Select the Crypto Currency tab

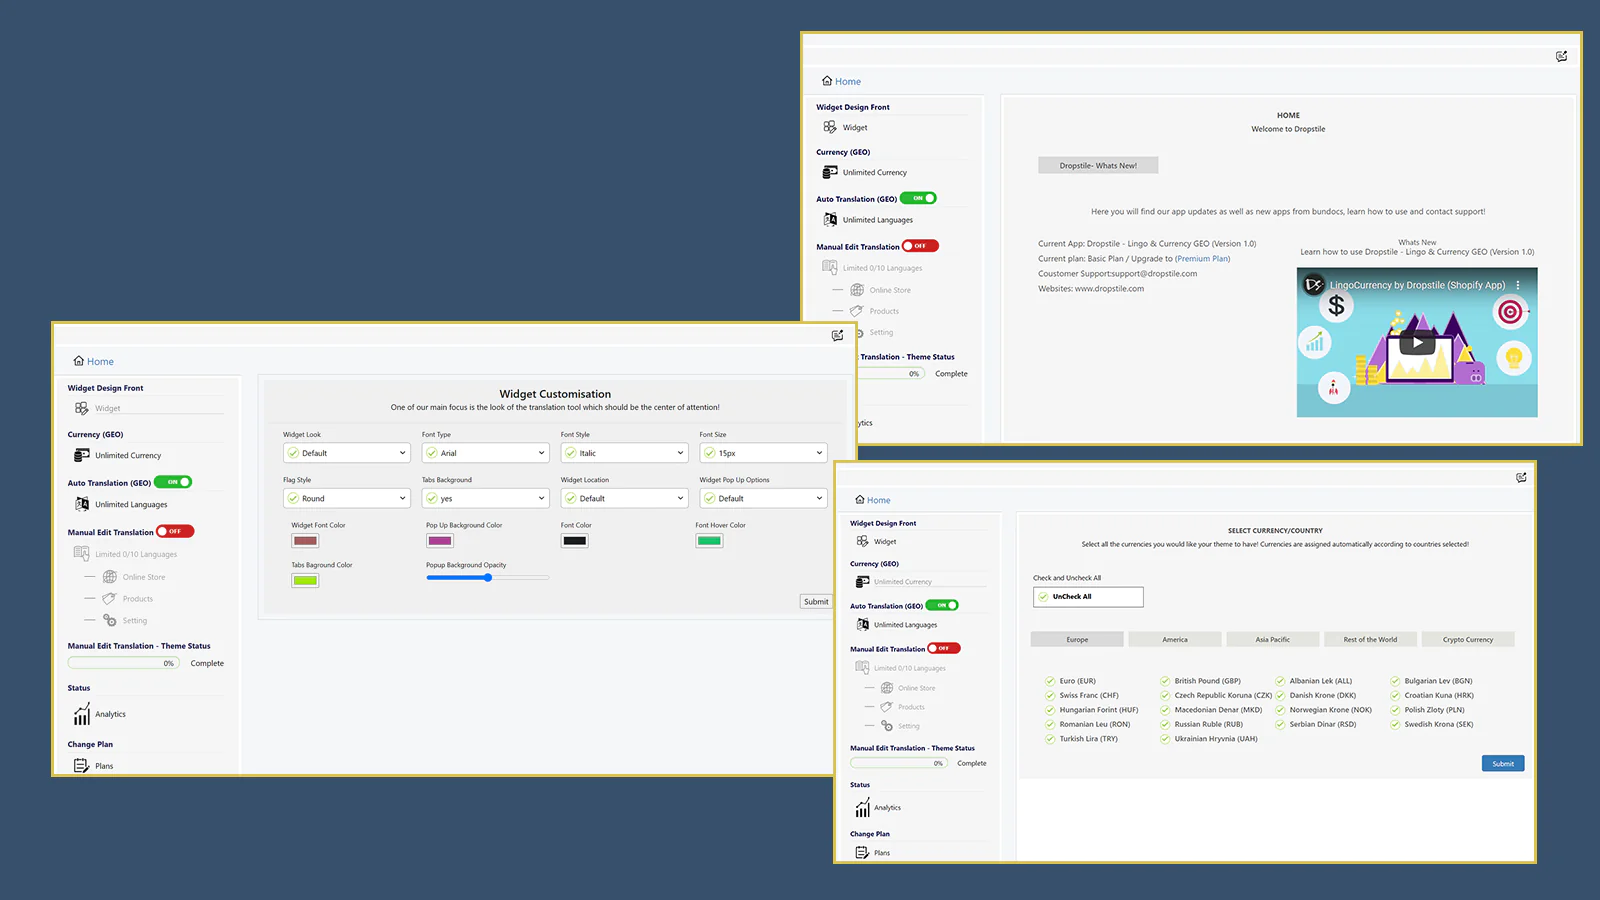click(x=1467, y=639)
